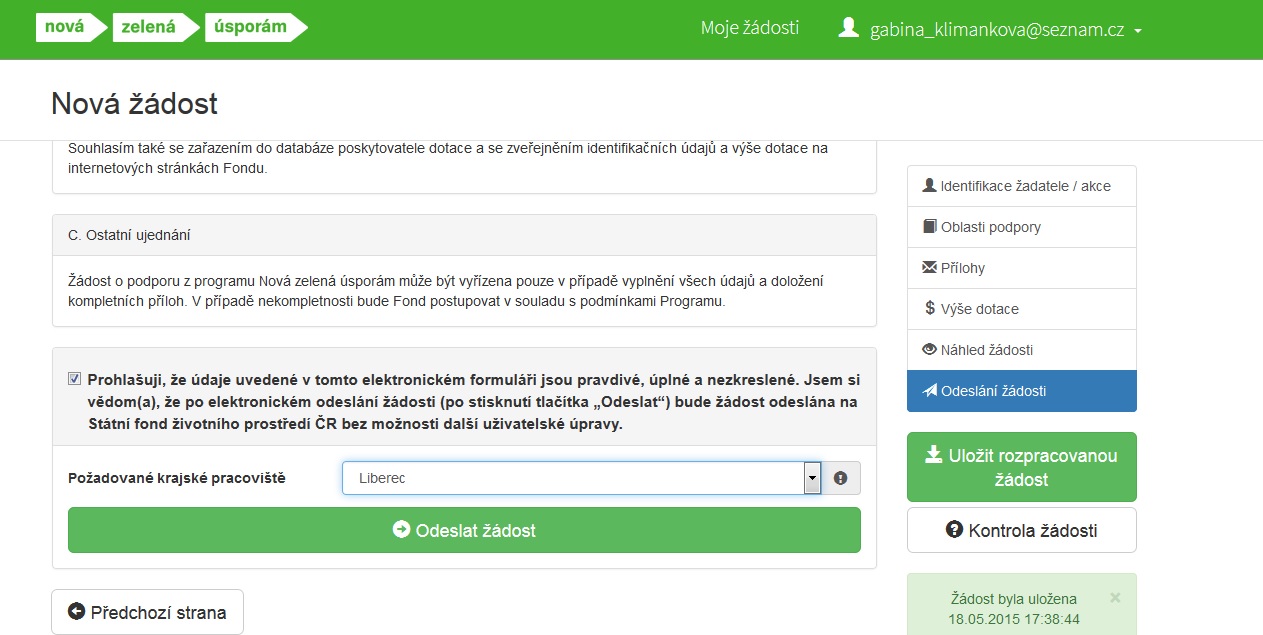This screenshot has height=635, width=1263.
Task: Click the saved timestamp 18.05.2015 17:38:44
Action: click(1014, 619)
